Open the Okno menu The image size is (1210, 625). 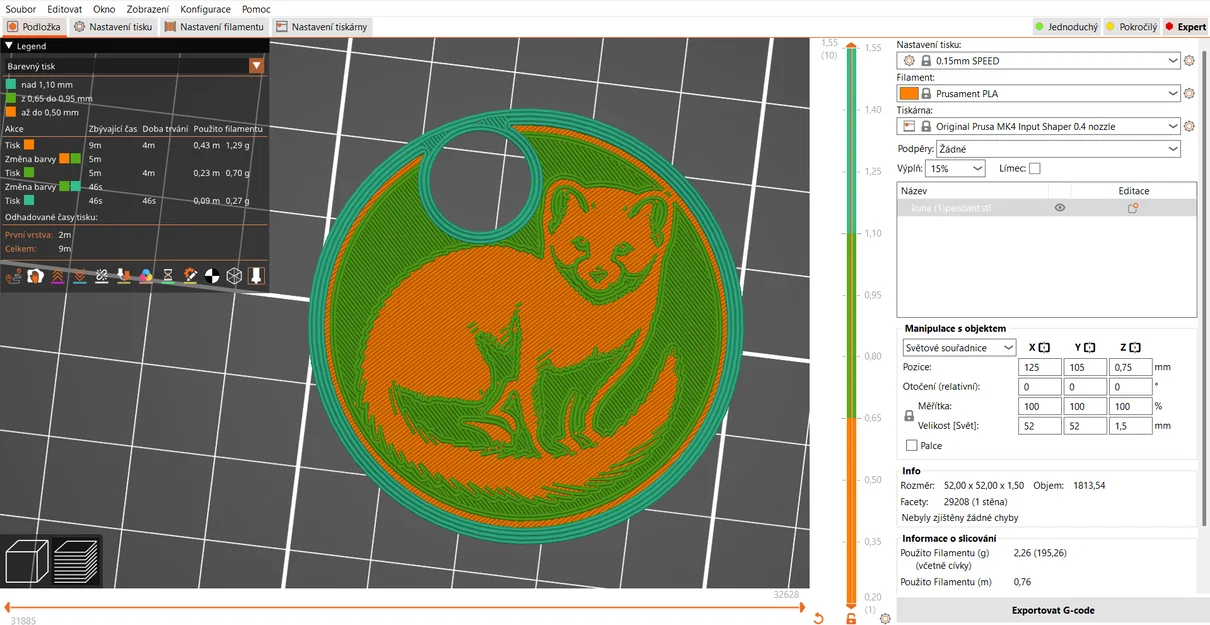click(x=104, y=9)
